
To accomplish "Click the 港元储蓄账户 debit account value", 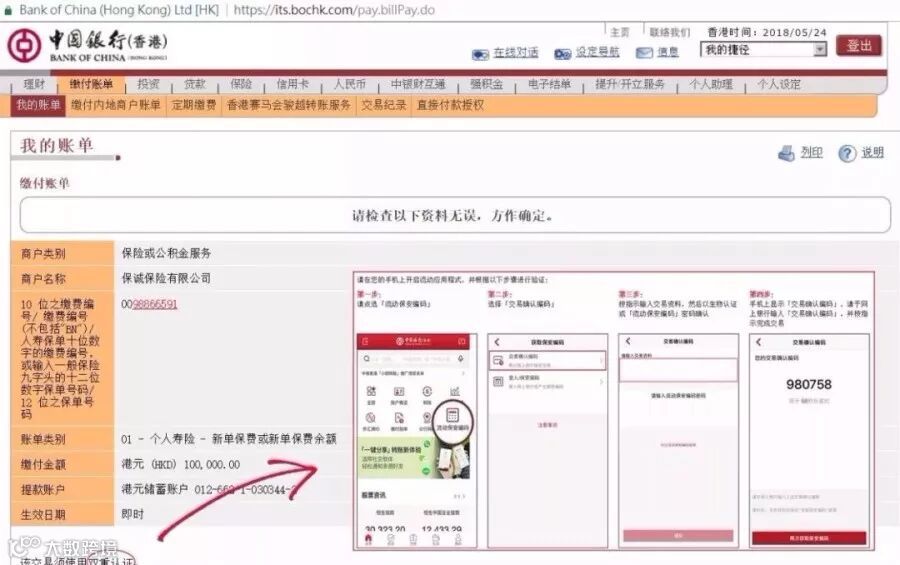I will click(210, 489).
